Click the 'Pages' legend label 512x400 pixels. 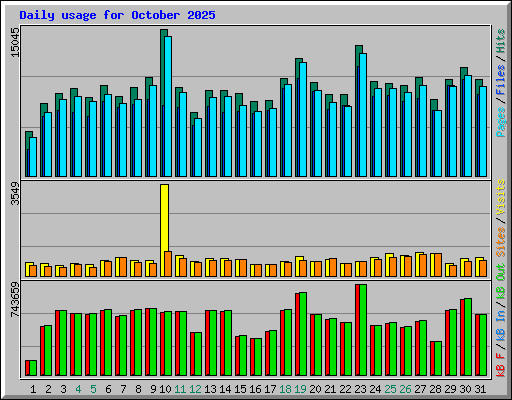pyautogui.click(x=500, y=122)
